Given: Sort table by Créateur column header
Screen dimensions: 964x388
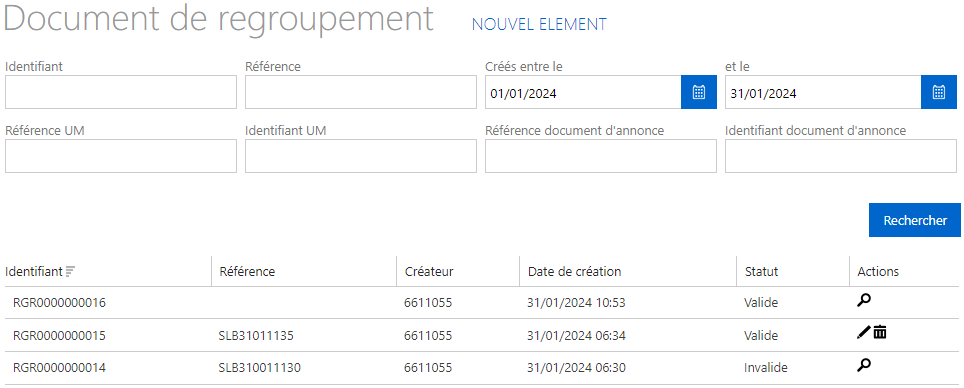Looking at the screenshot, I should [429, 271].
